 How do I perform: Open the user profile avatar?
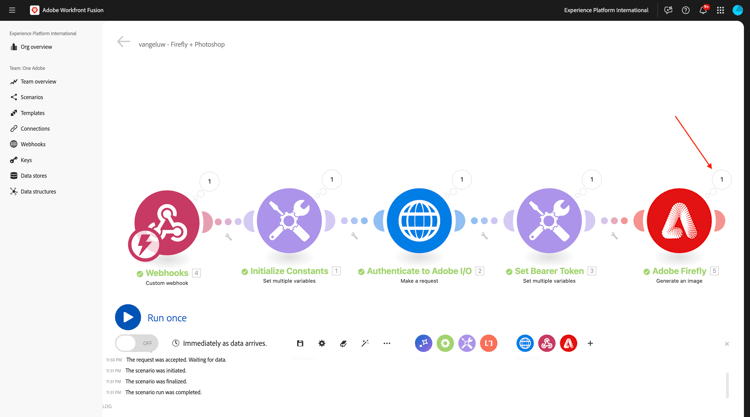pyautogui.click(x=738, y=10)
